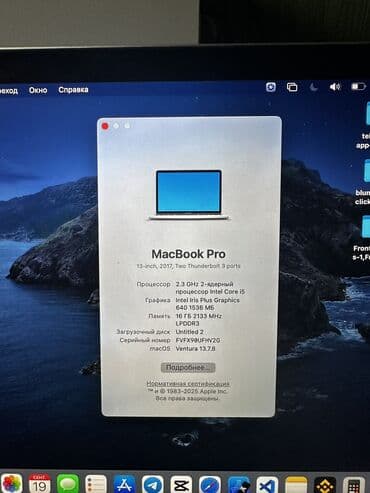
Task: Click macOS version Ventura 13.7.8 text
Action: (x=195, y=349)
